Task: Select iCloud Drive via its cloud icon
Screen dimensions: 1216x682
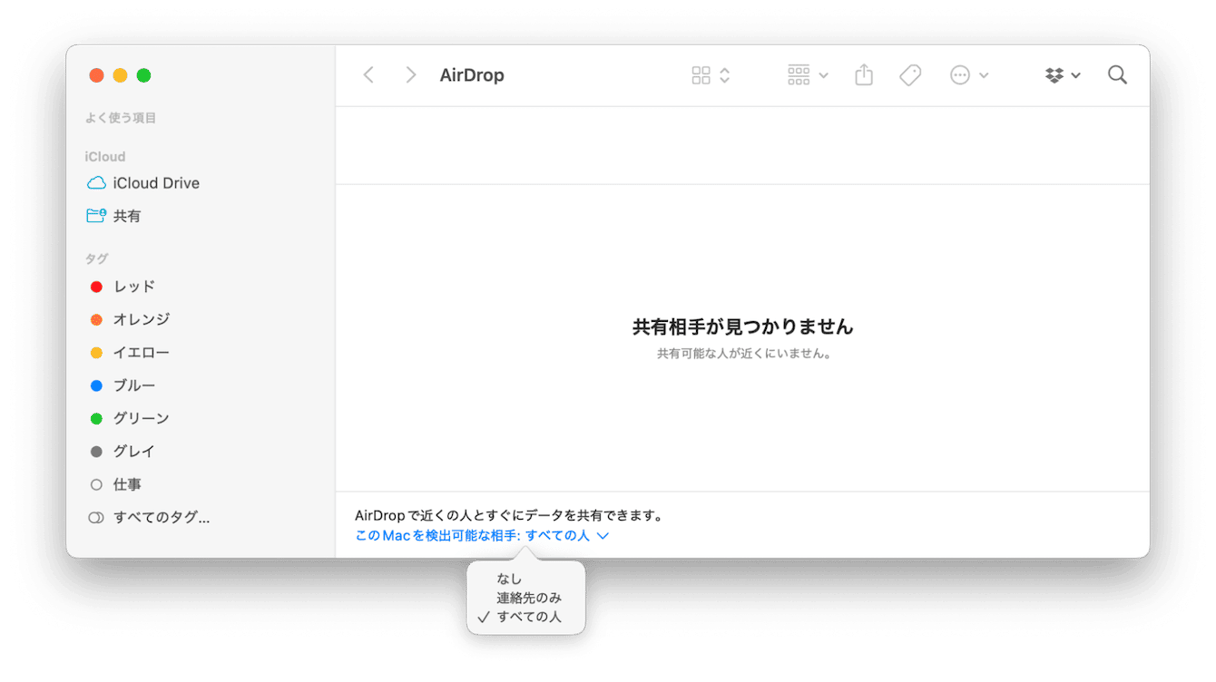Action: point(99,183)
